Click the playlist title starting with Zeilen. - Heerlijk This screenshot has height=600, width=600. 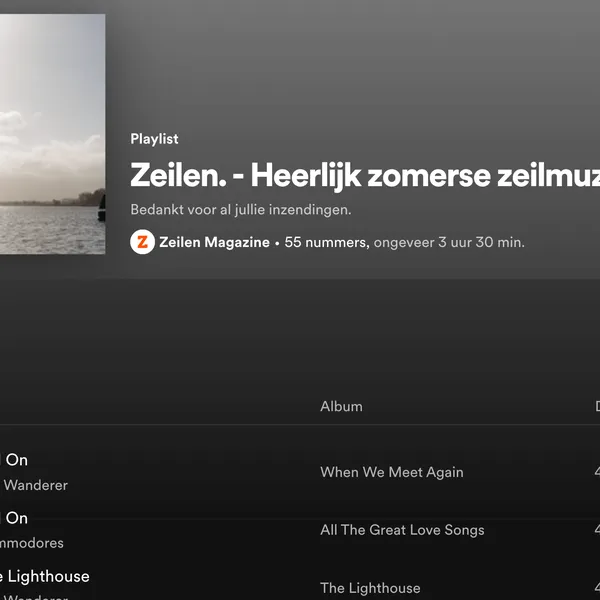click(x=365, y=176)
